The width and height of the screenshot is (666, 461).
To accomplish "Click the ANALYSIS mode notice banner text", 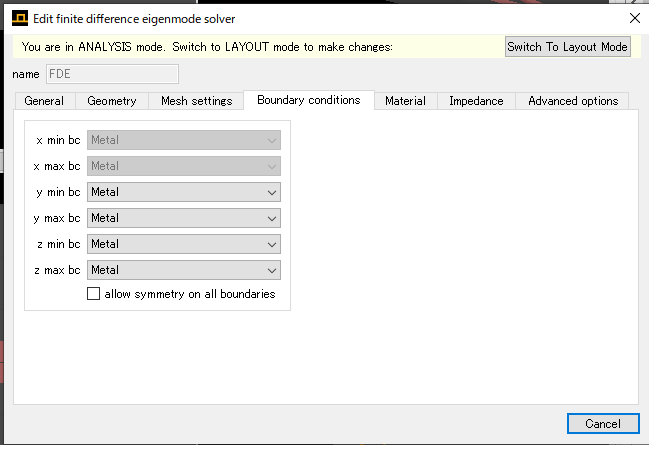I will pos(207,47).
